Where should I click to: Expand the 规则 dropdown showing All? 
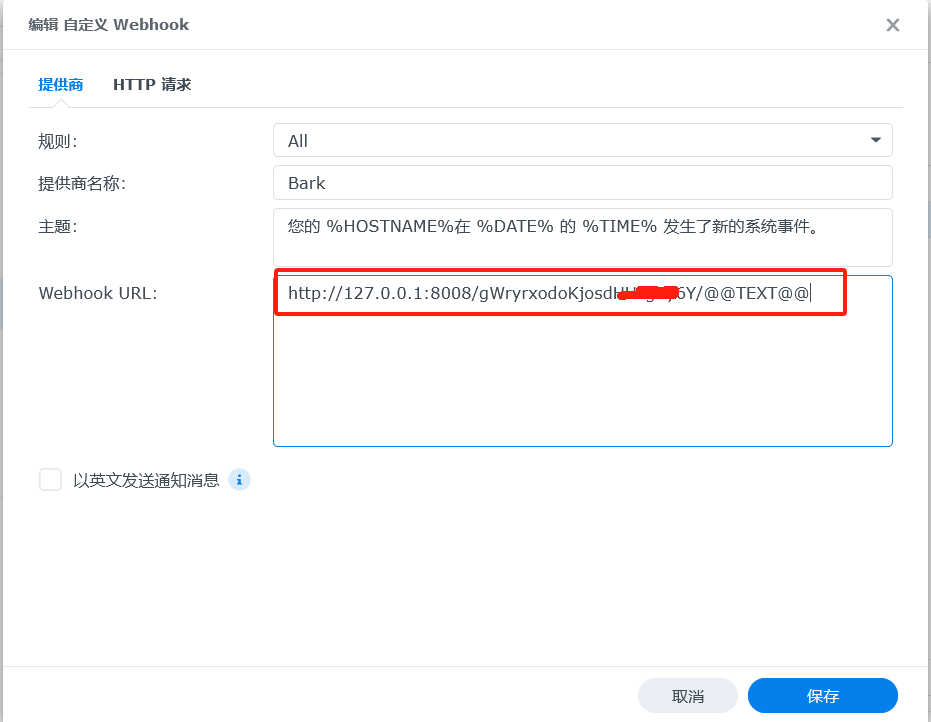click(582, 141)
